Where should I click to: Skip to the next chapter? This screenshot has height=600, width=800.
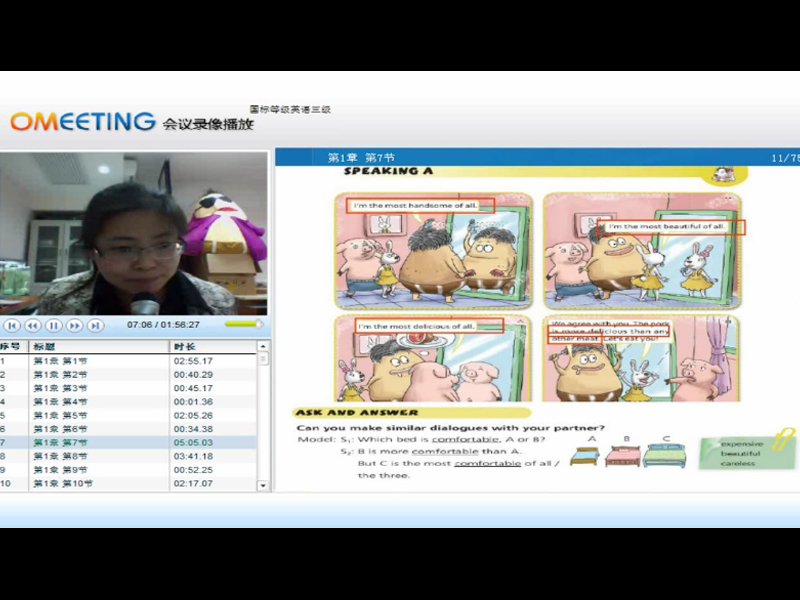[x=95, y=325]
